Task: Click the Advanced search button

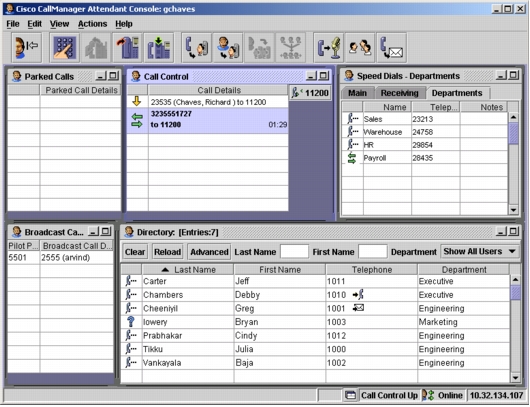Action: (209, 252)
